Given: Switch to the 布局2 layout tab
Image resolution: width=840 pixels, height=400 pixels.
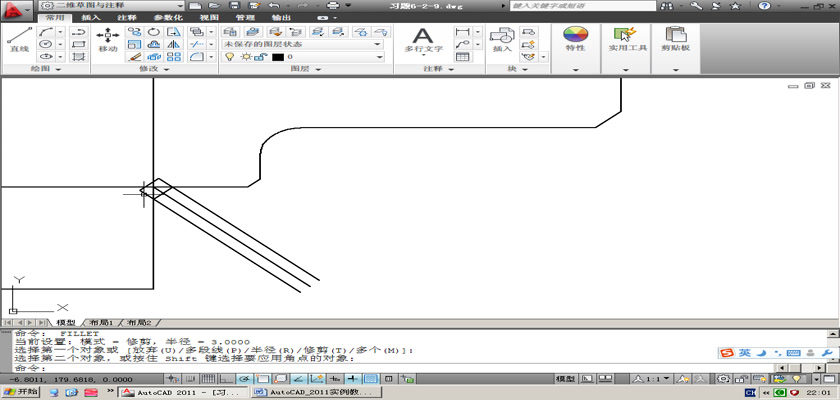Looking at the screenshot, I should coord(139,322).
